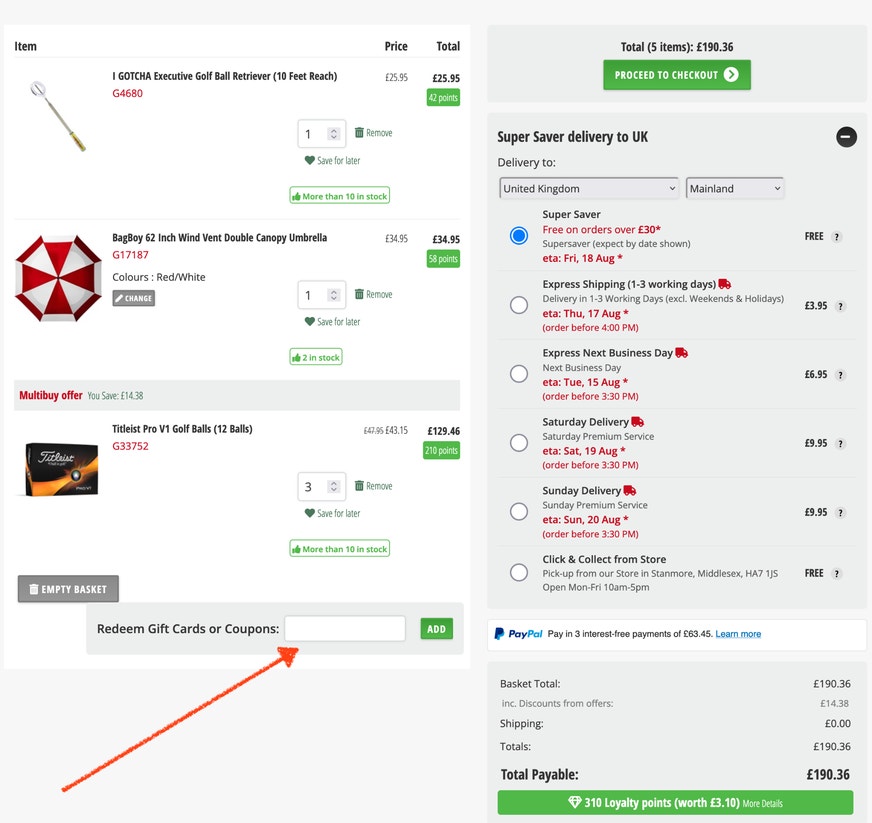Image resolution: width=872 pixels, height=823 pixels.
Task: Remove the I GOTCHA Golf Ball Retriever
Action: (x=373, y=133)
